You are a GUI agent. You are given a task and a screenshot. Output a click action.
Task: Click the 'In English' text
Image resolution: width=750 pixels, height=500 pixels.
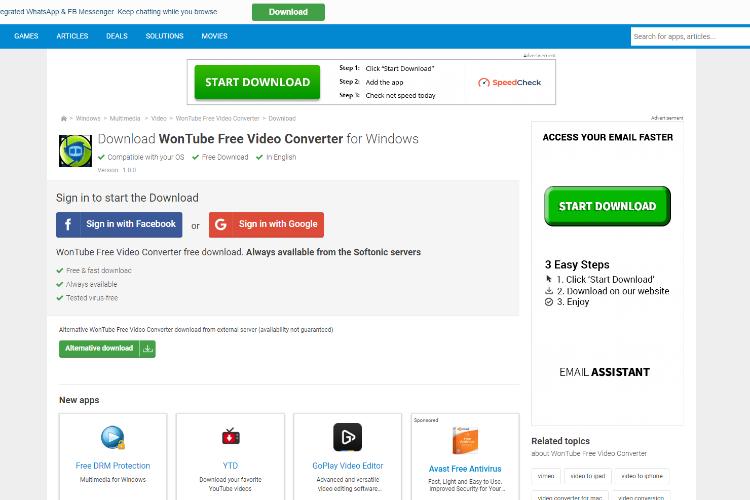click(x=281, y=157)
